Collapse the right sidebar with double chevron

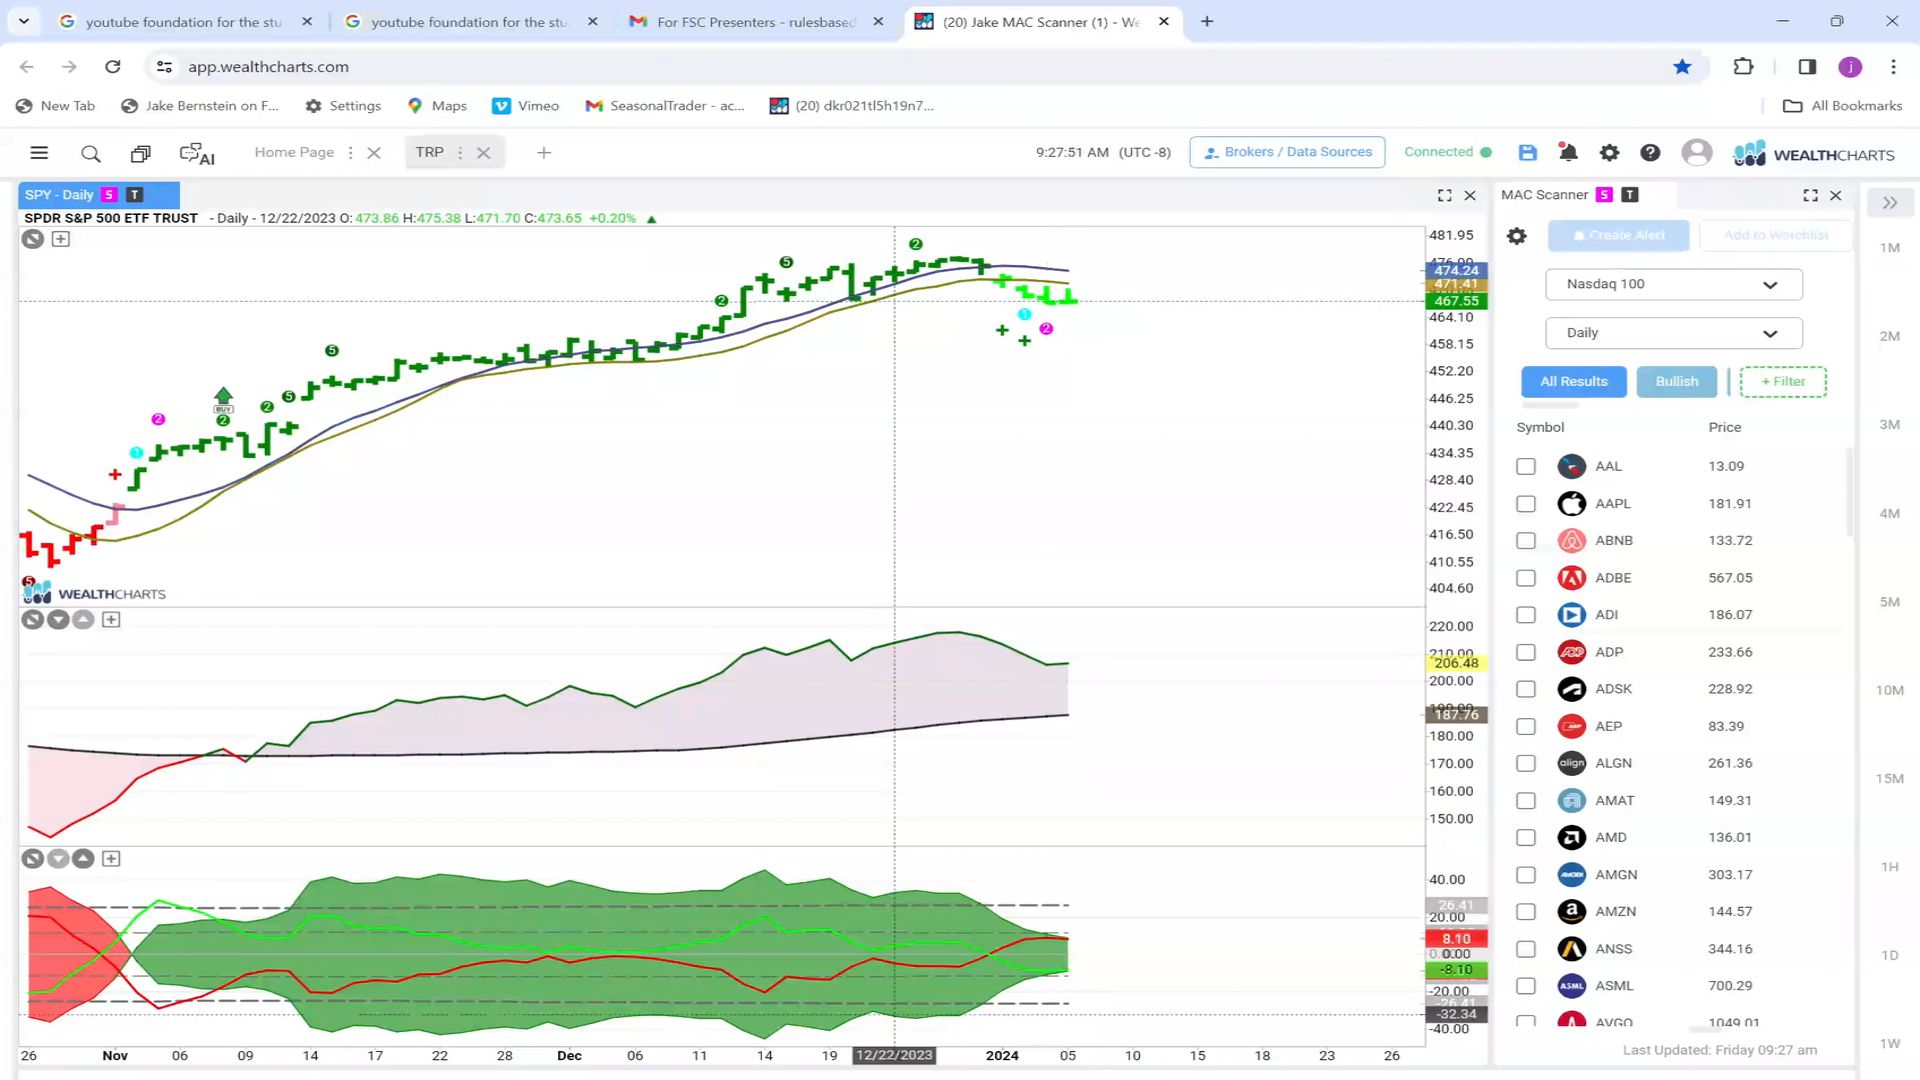click(1890, 203)
